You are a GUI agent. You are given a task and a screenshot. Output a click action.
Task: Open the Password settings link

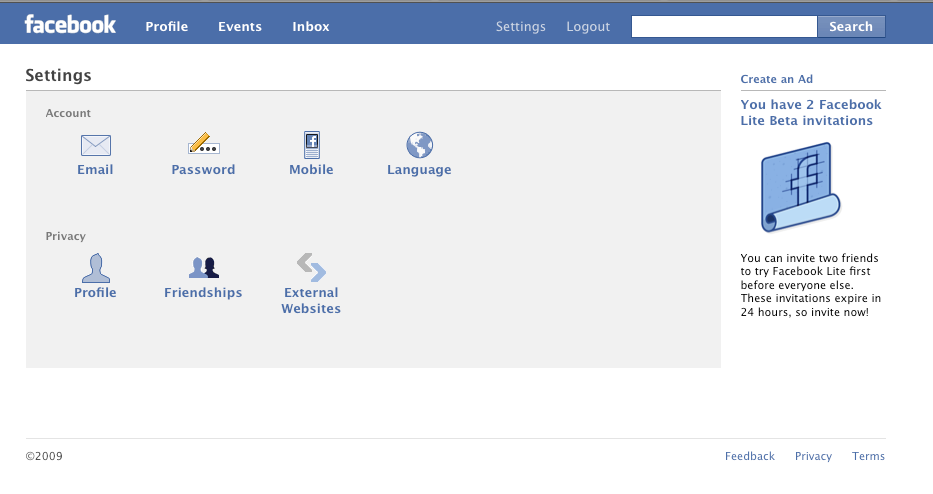click(203, 170)
